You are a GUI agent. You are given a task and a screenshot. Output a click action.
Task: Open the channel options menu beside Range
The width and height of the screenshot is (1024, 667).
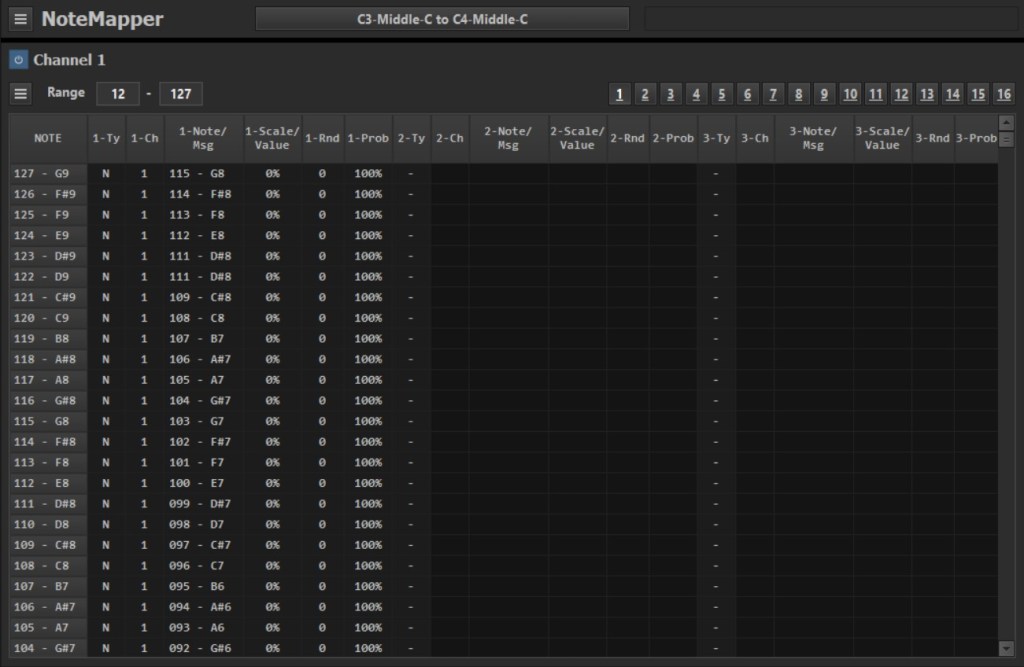(x=21, y=94)
